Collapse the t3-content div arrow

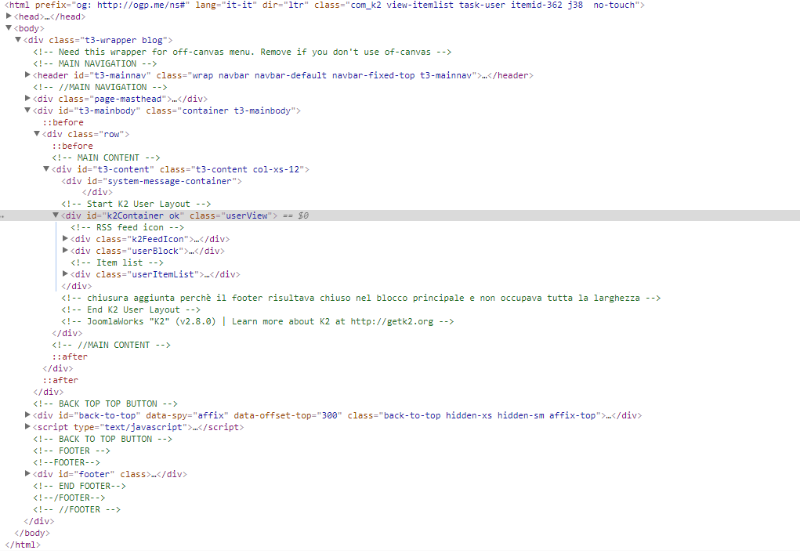click(46, 169)
